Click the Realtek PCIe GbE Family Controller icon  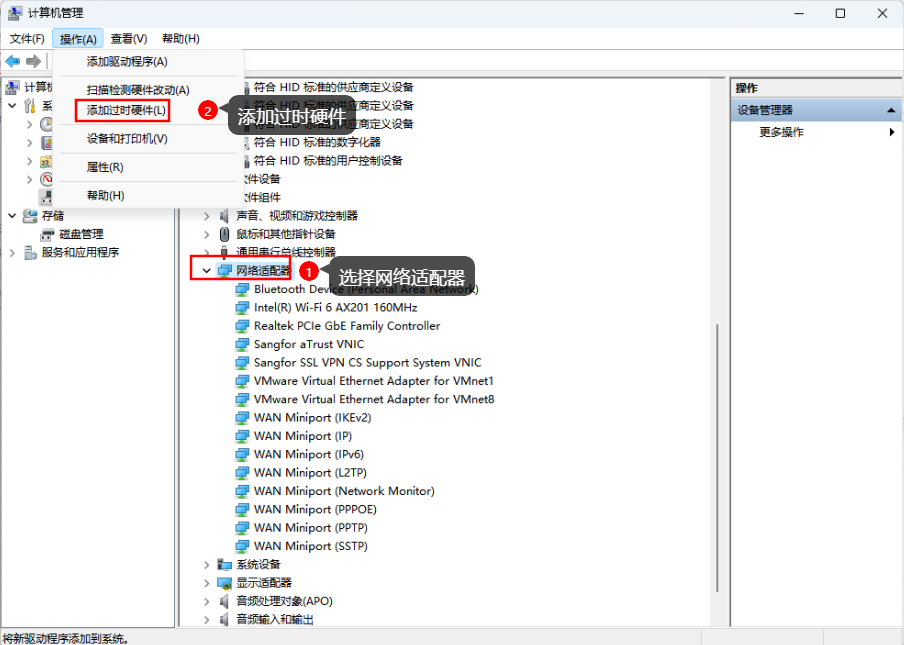coord(242,326)
